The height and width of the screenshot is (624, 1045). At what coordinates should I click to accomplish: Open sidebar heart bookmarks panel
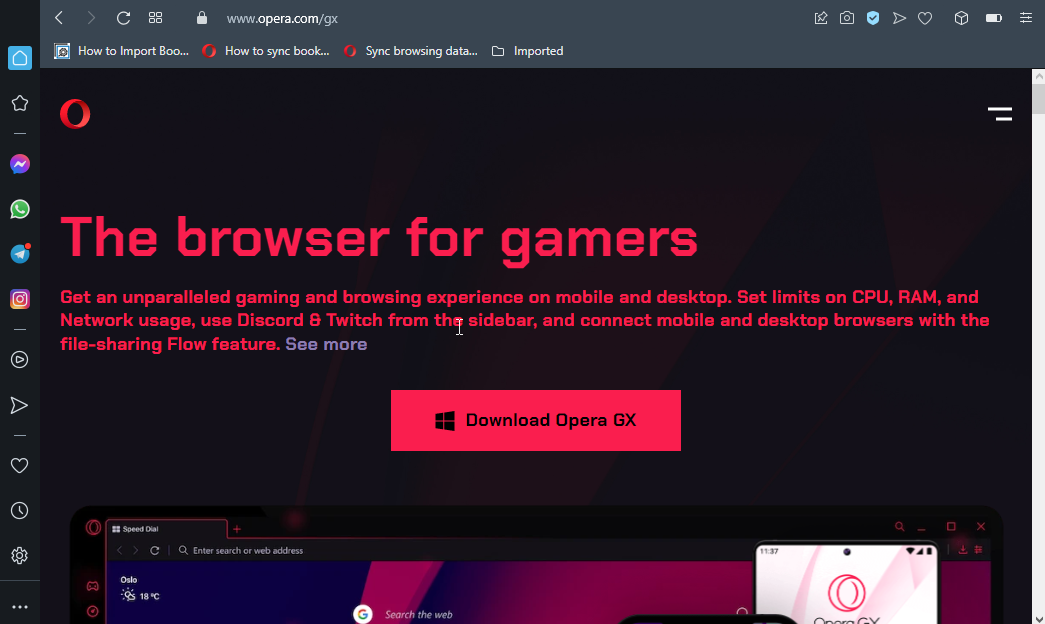click(x=19, y=465)
